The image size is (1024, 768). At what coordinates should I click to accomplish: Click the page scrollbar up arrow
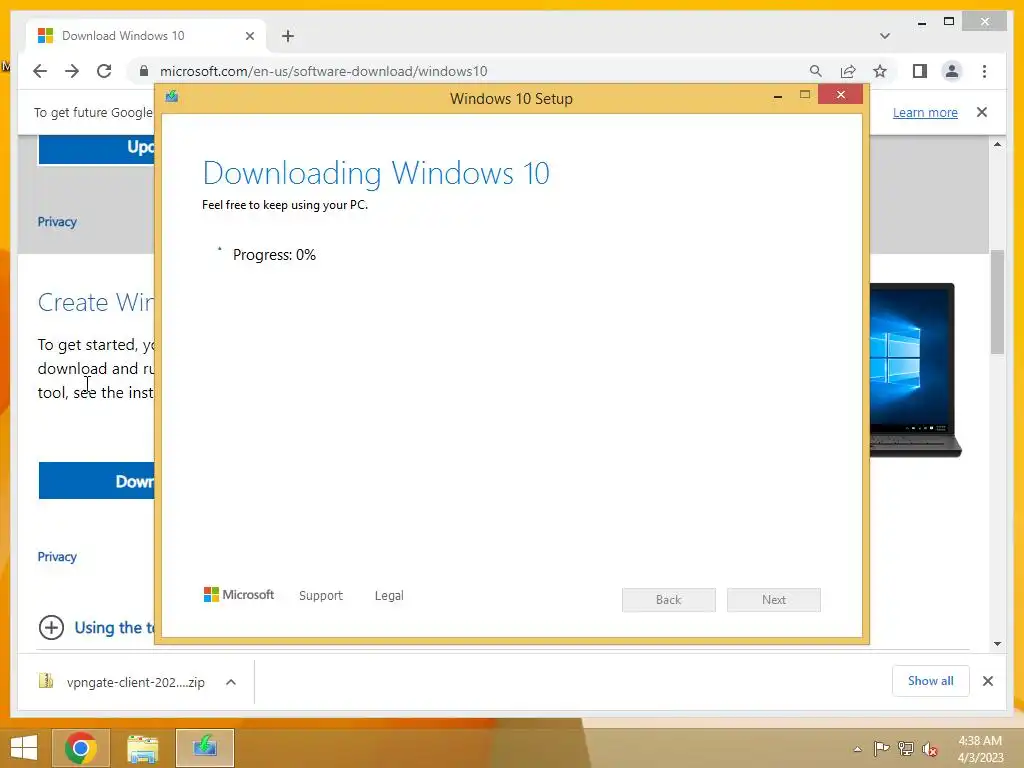pos(997,144)
